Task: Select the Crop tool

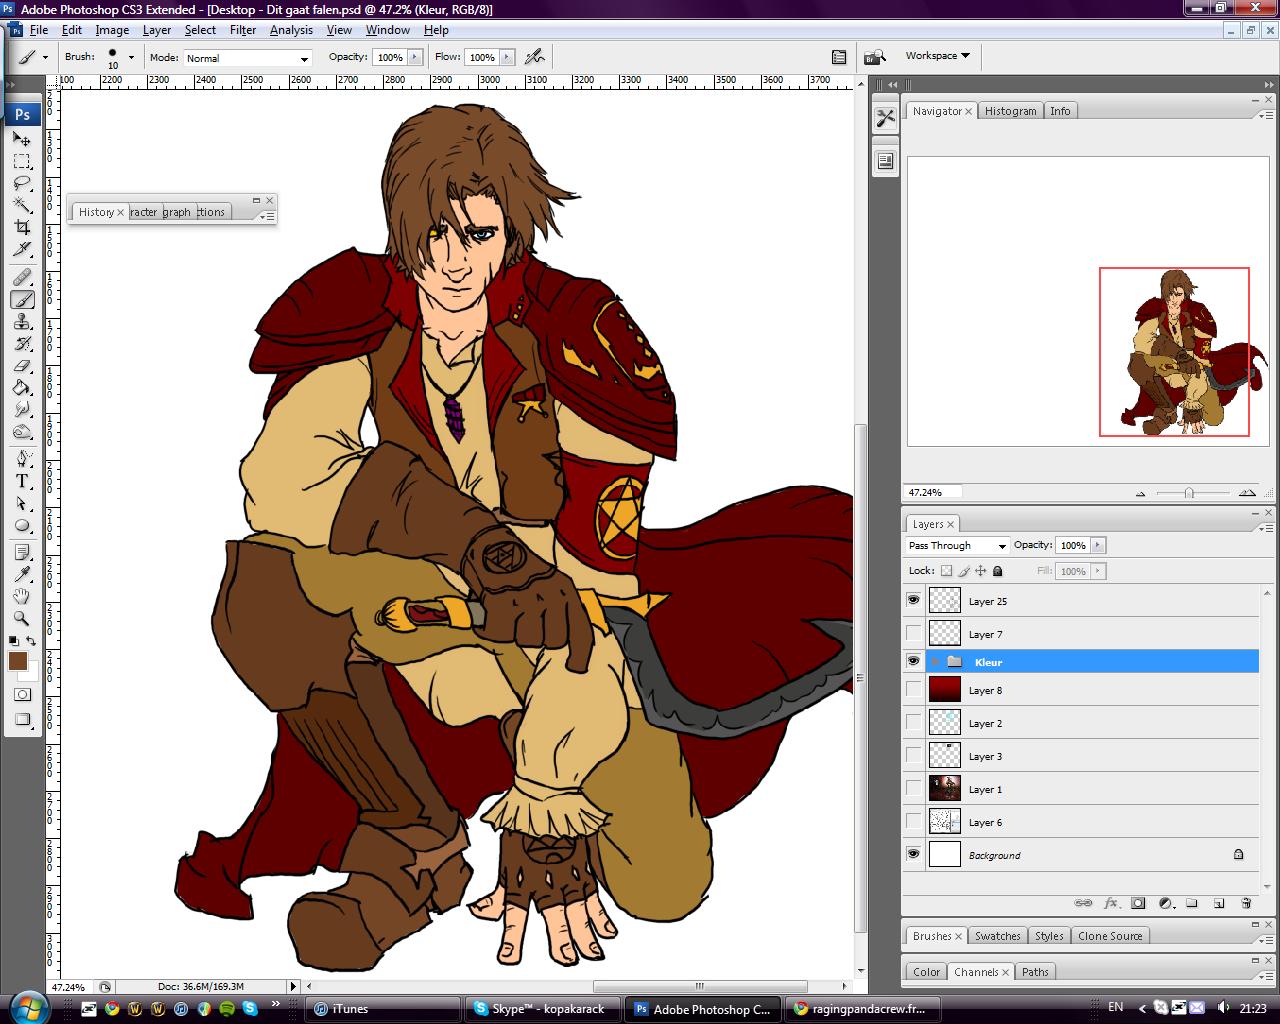Action: (x=22, y=228)
